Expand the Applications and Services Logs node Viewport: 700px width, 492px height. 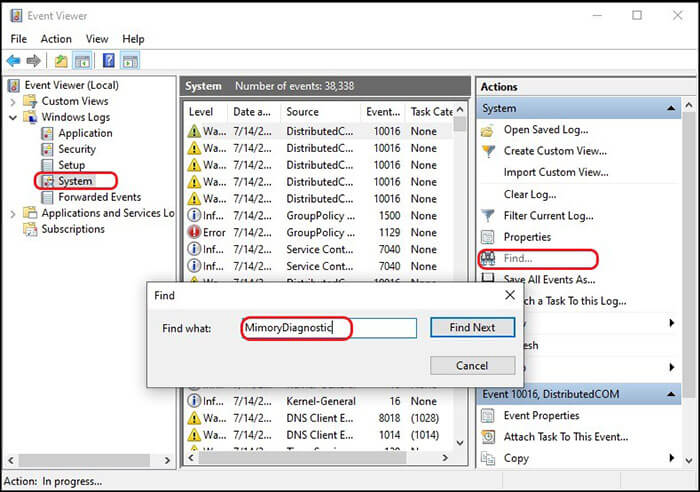pyautogui.click(x=13, y=214)
